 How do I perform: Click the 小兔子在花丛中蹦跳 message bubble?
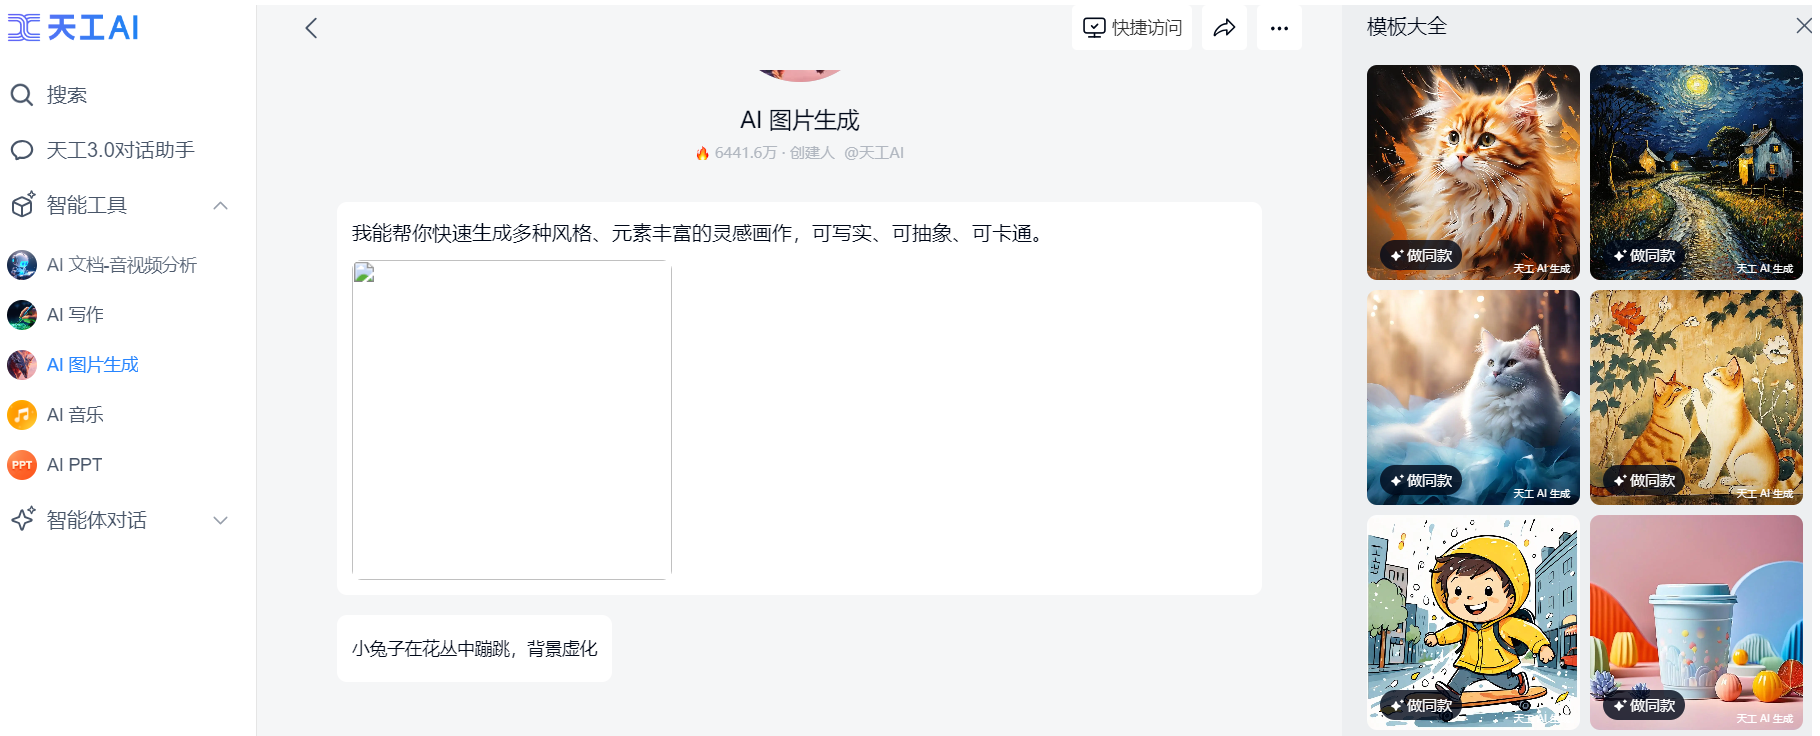pyautogui.click(x=474, y=649)
